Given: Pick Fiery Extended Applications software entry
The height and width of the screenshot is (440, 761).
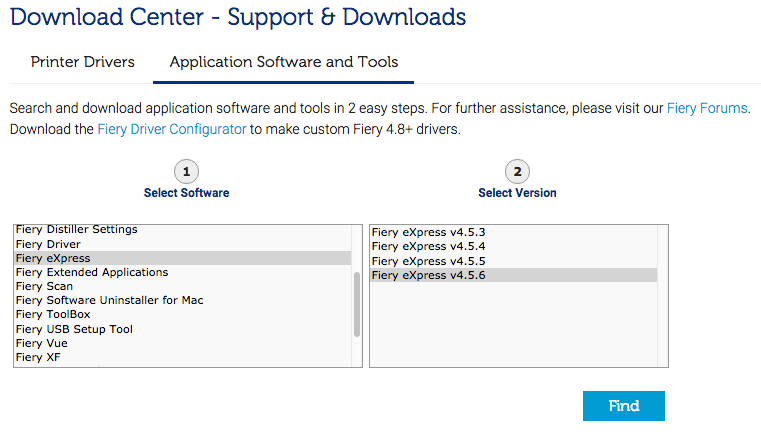Looking at the screenshot, I should click(92, 272).
